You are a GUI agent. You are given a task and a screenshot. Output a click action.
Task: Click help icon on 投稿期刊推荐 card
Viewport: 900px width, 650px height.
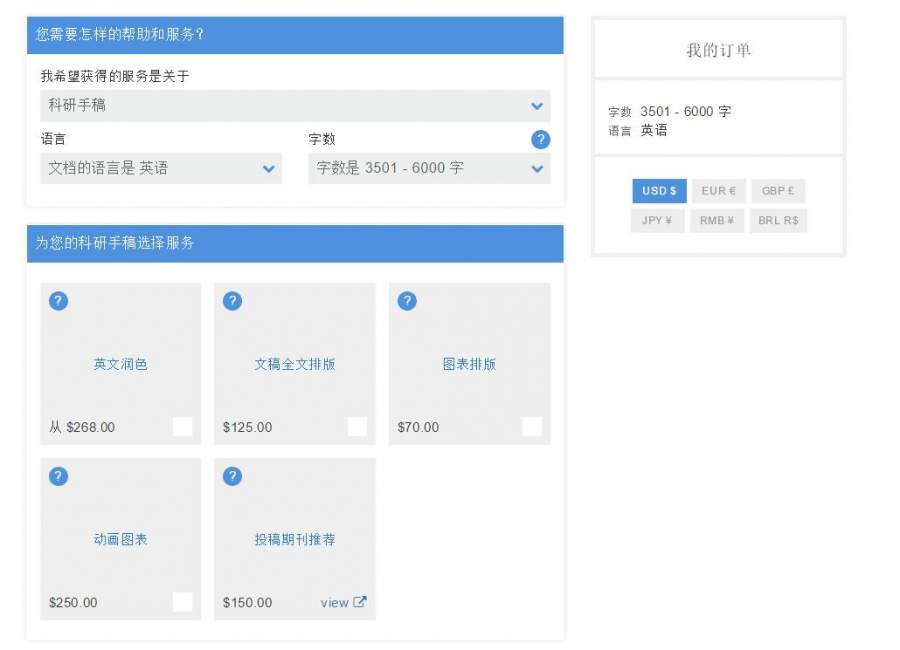point(232,476)
